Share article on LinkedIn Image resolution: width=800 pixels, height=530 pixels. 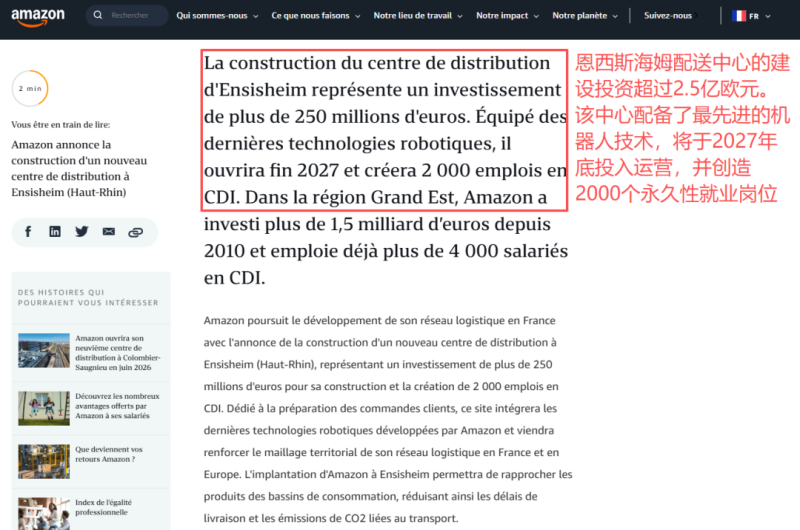[55, 232]
